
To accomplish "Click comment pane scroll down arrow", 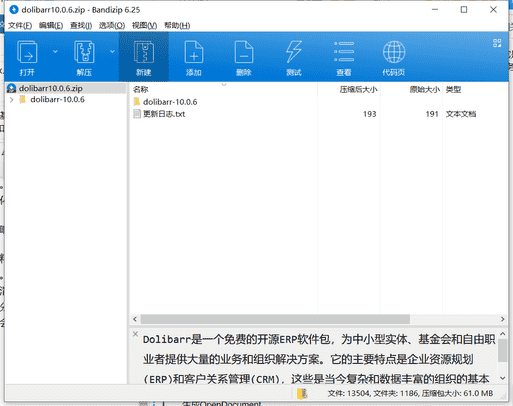I will coord(503,378).
